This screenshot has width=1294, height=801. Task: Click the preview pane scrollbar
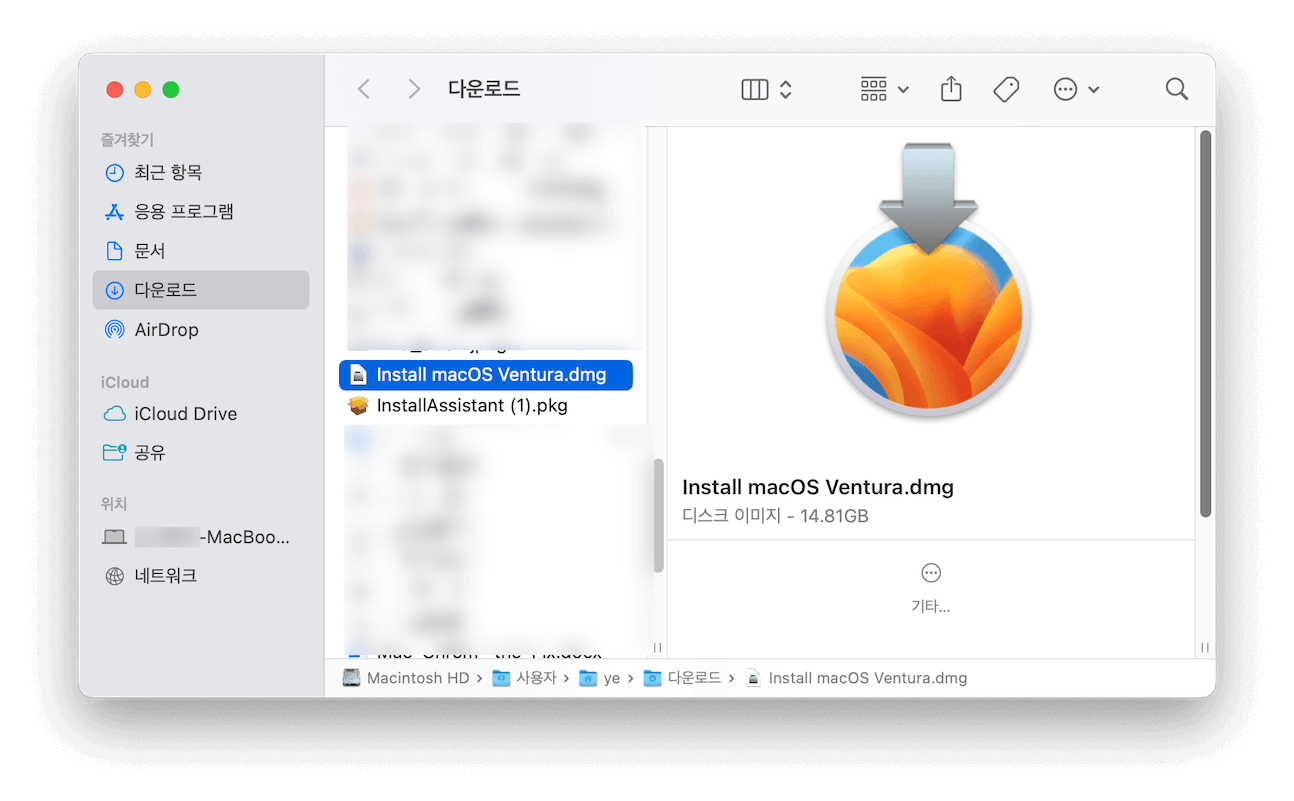pyautogui.click(x=1206, y=324)
